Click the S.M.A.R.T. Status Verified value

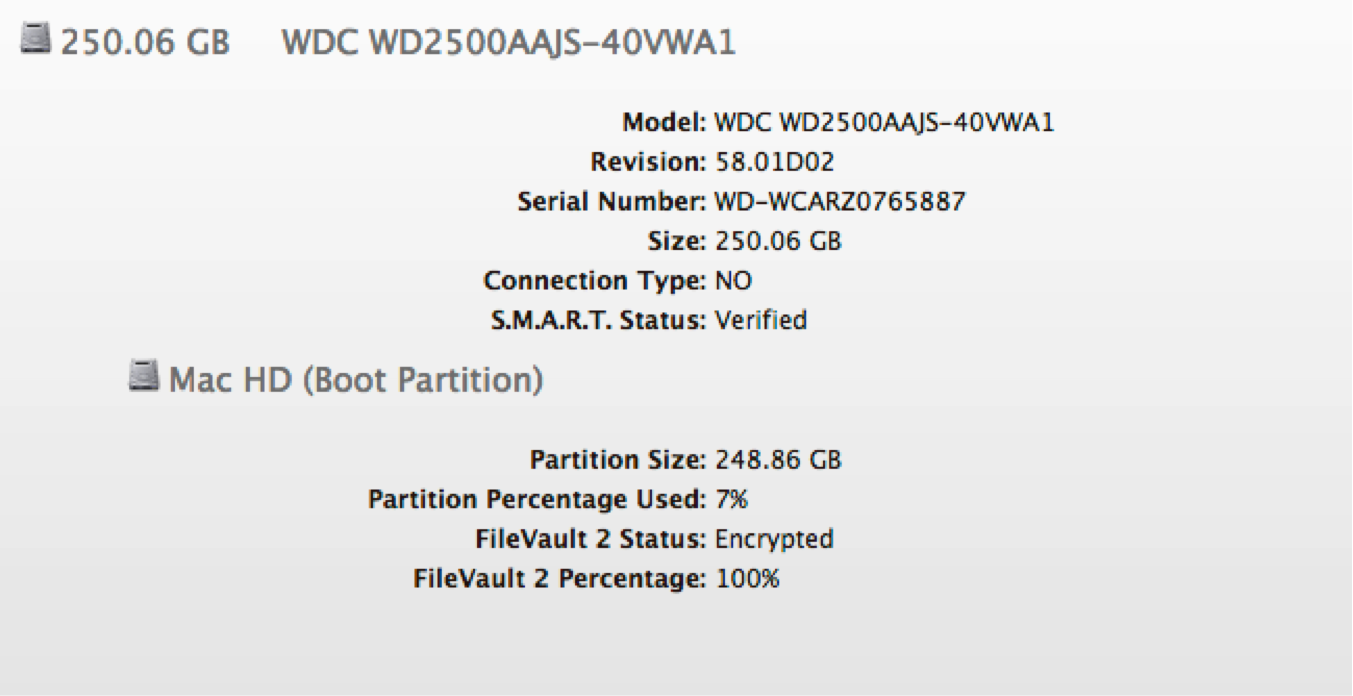[x=760, y=320]
